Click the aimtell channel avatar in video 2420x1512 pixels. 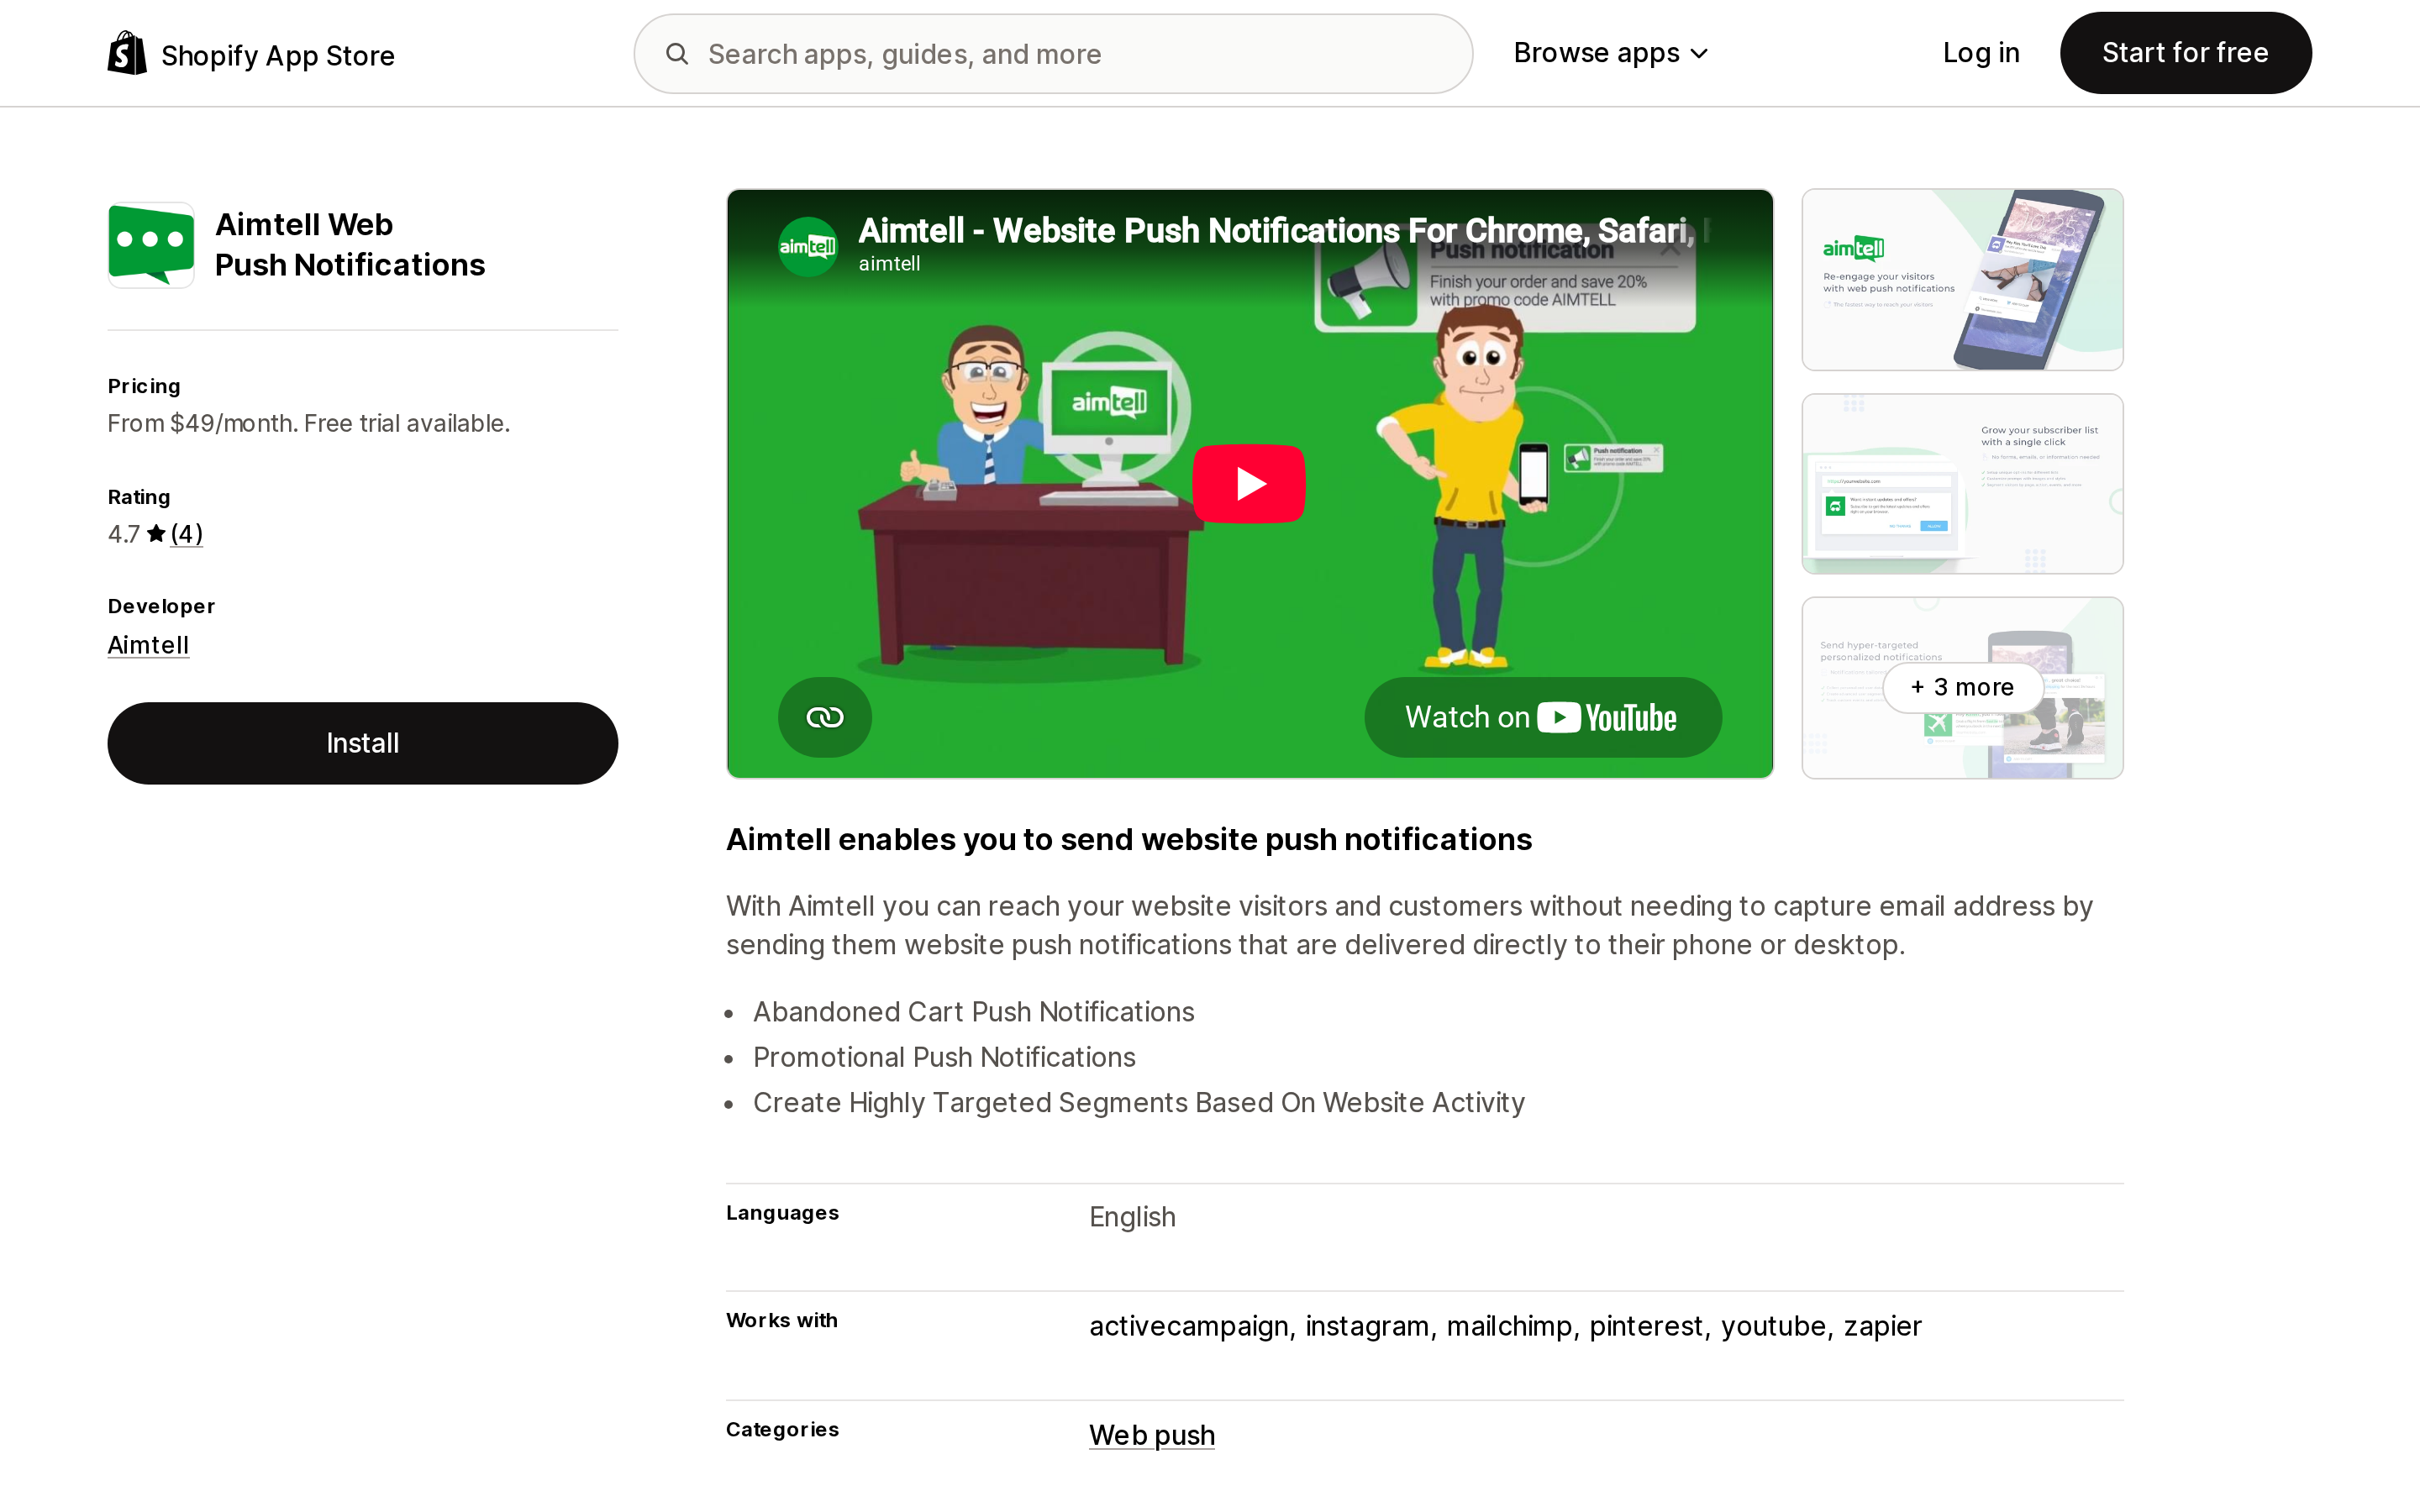point(808,246)
